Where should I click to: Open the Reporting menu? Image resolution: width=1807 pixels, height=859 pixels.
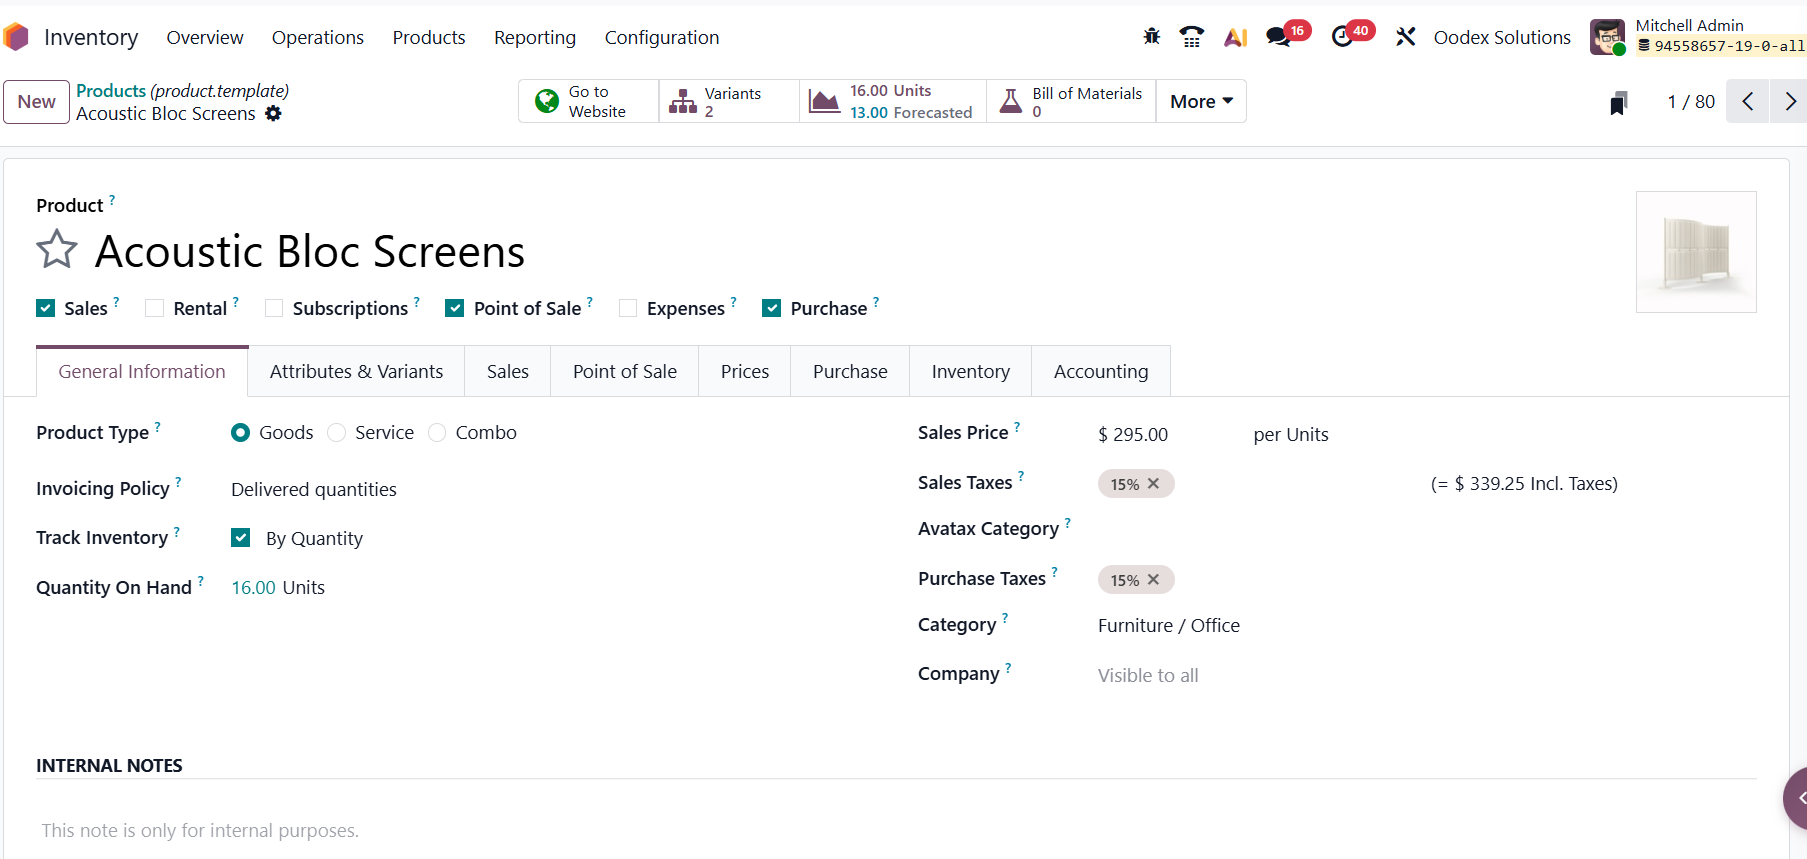(534, 38)
